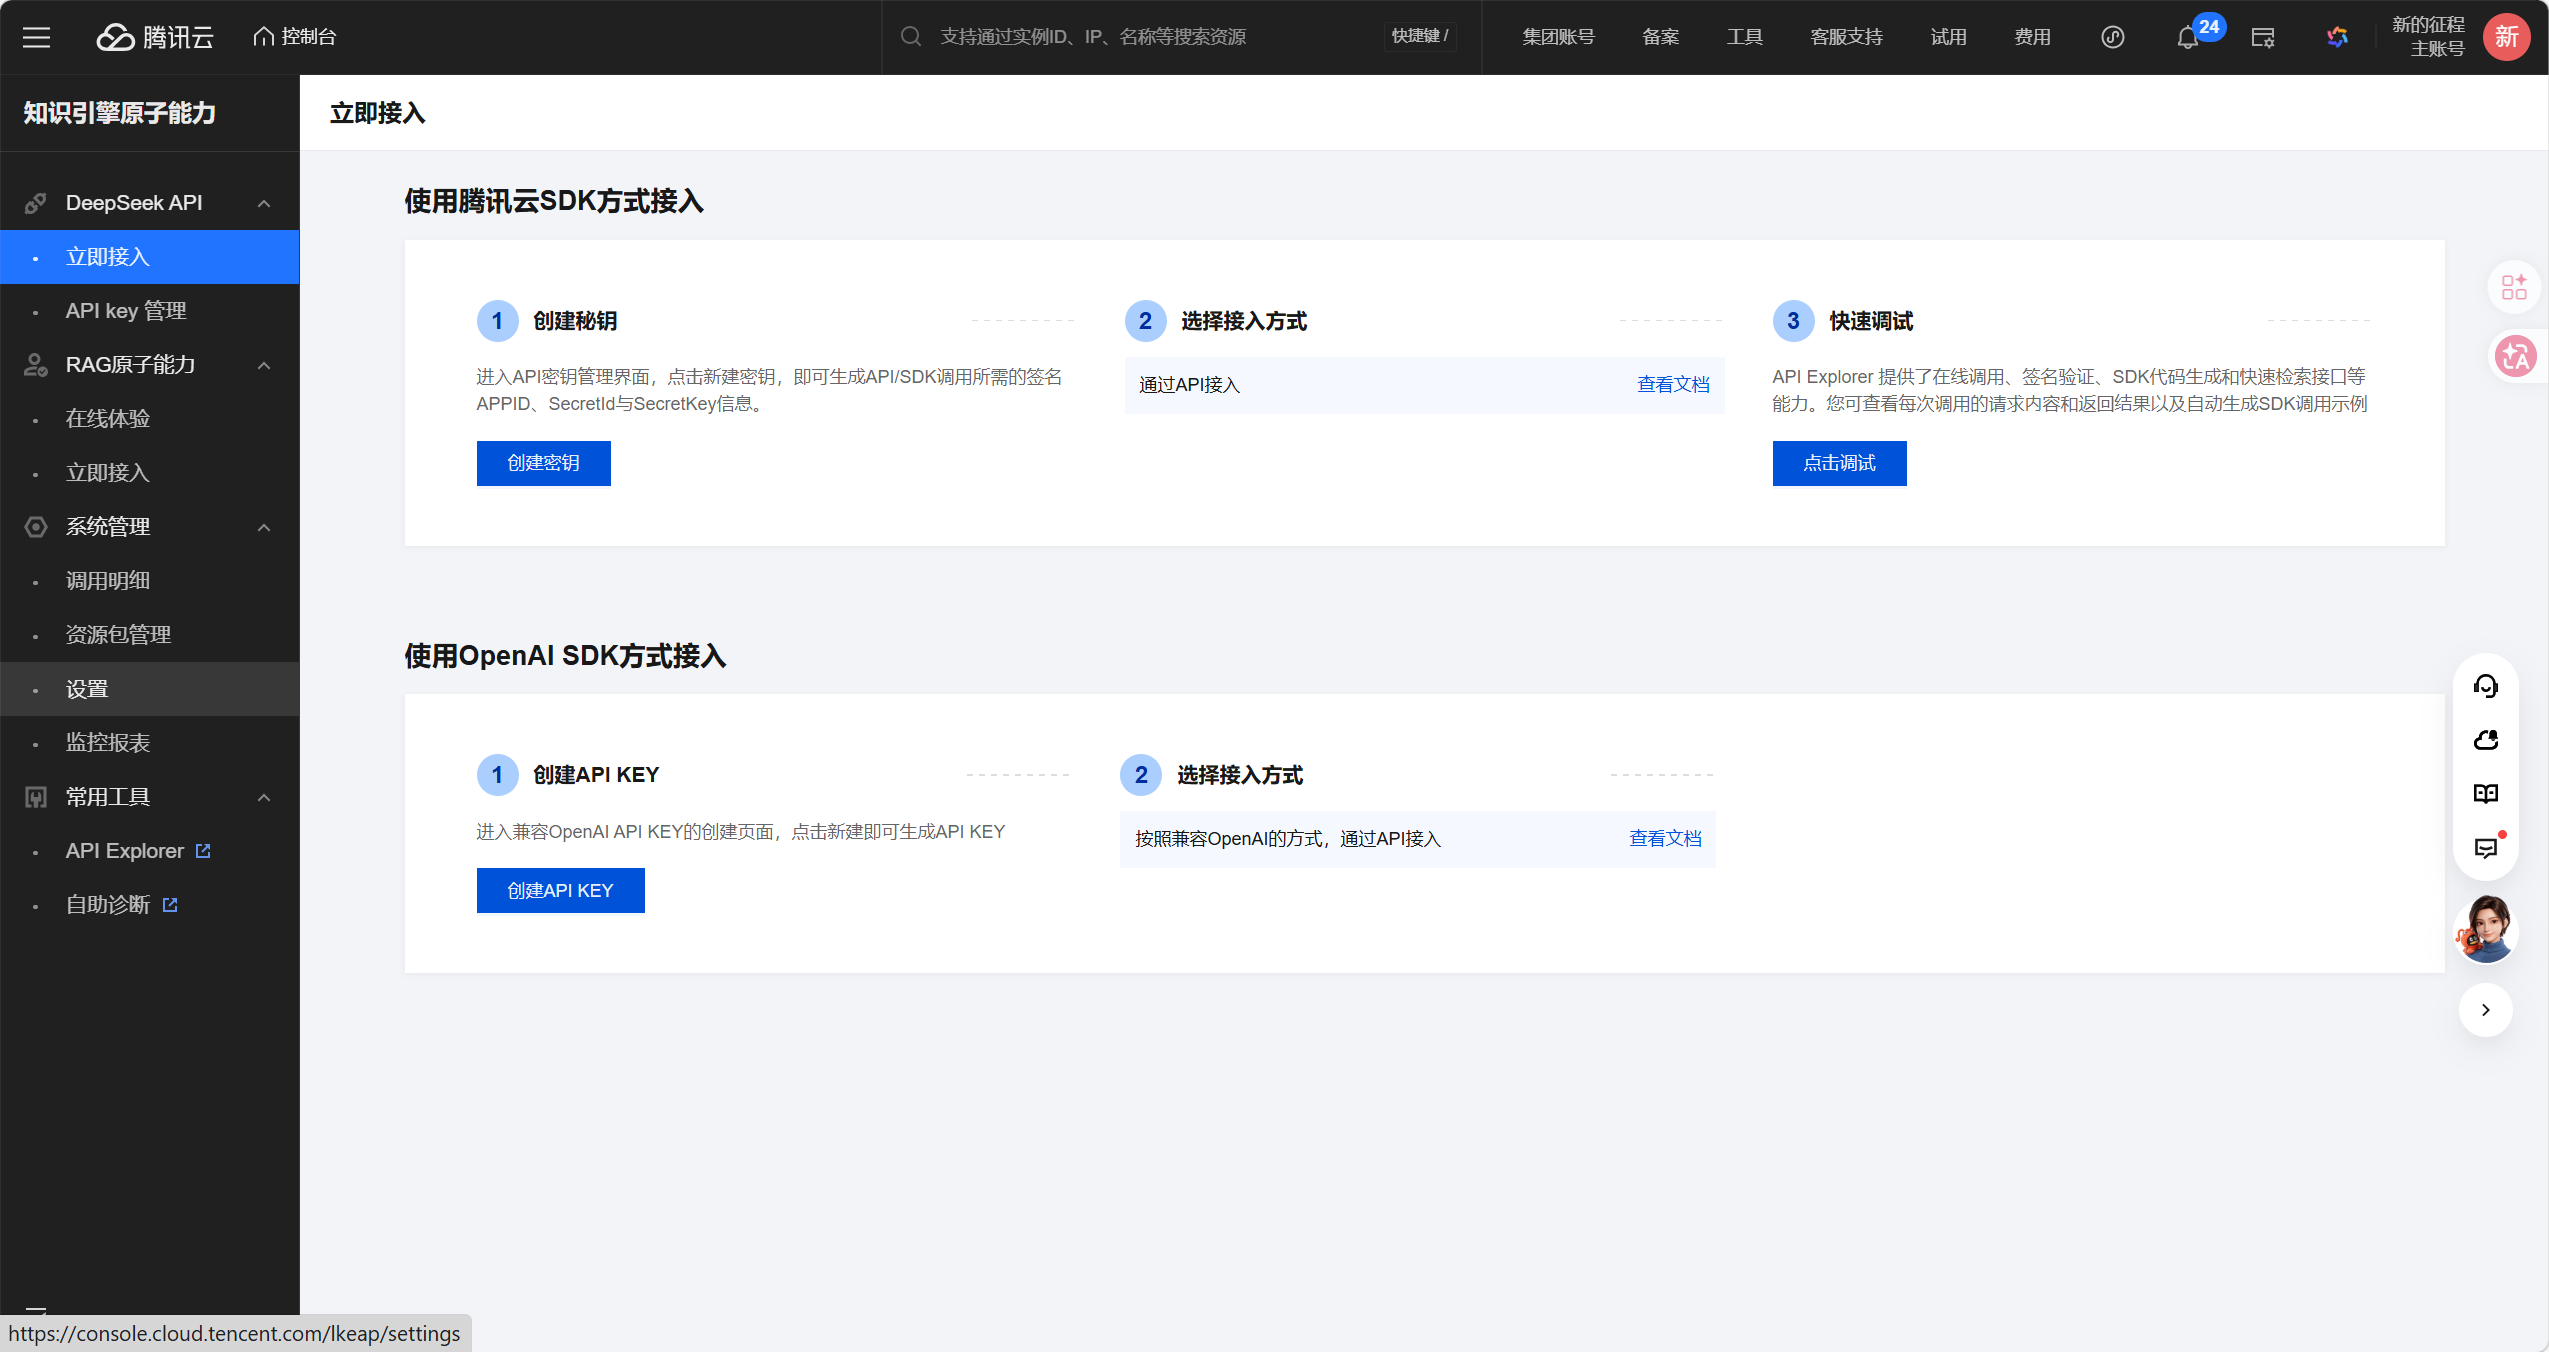This screenshot has height=1352, width=2549.
Task: Open 资源包管理 page
Action: click(150, 635)
